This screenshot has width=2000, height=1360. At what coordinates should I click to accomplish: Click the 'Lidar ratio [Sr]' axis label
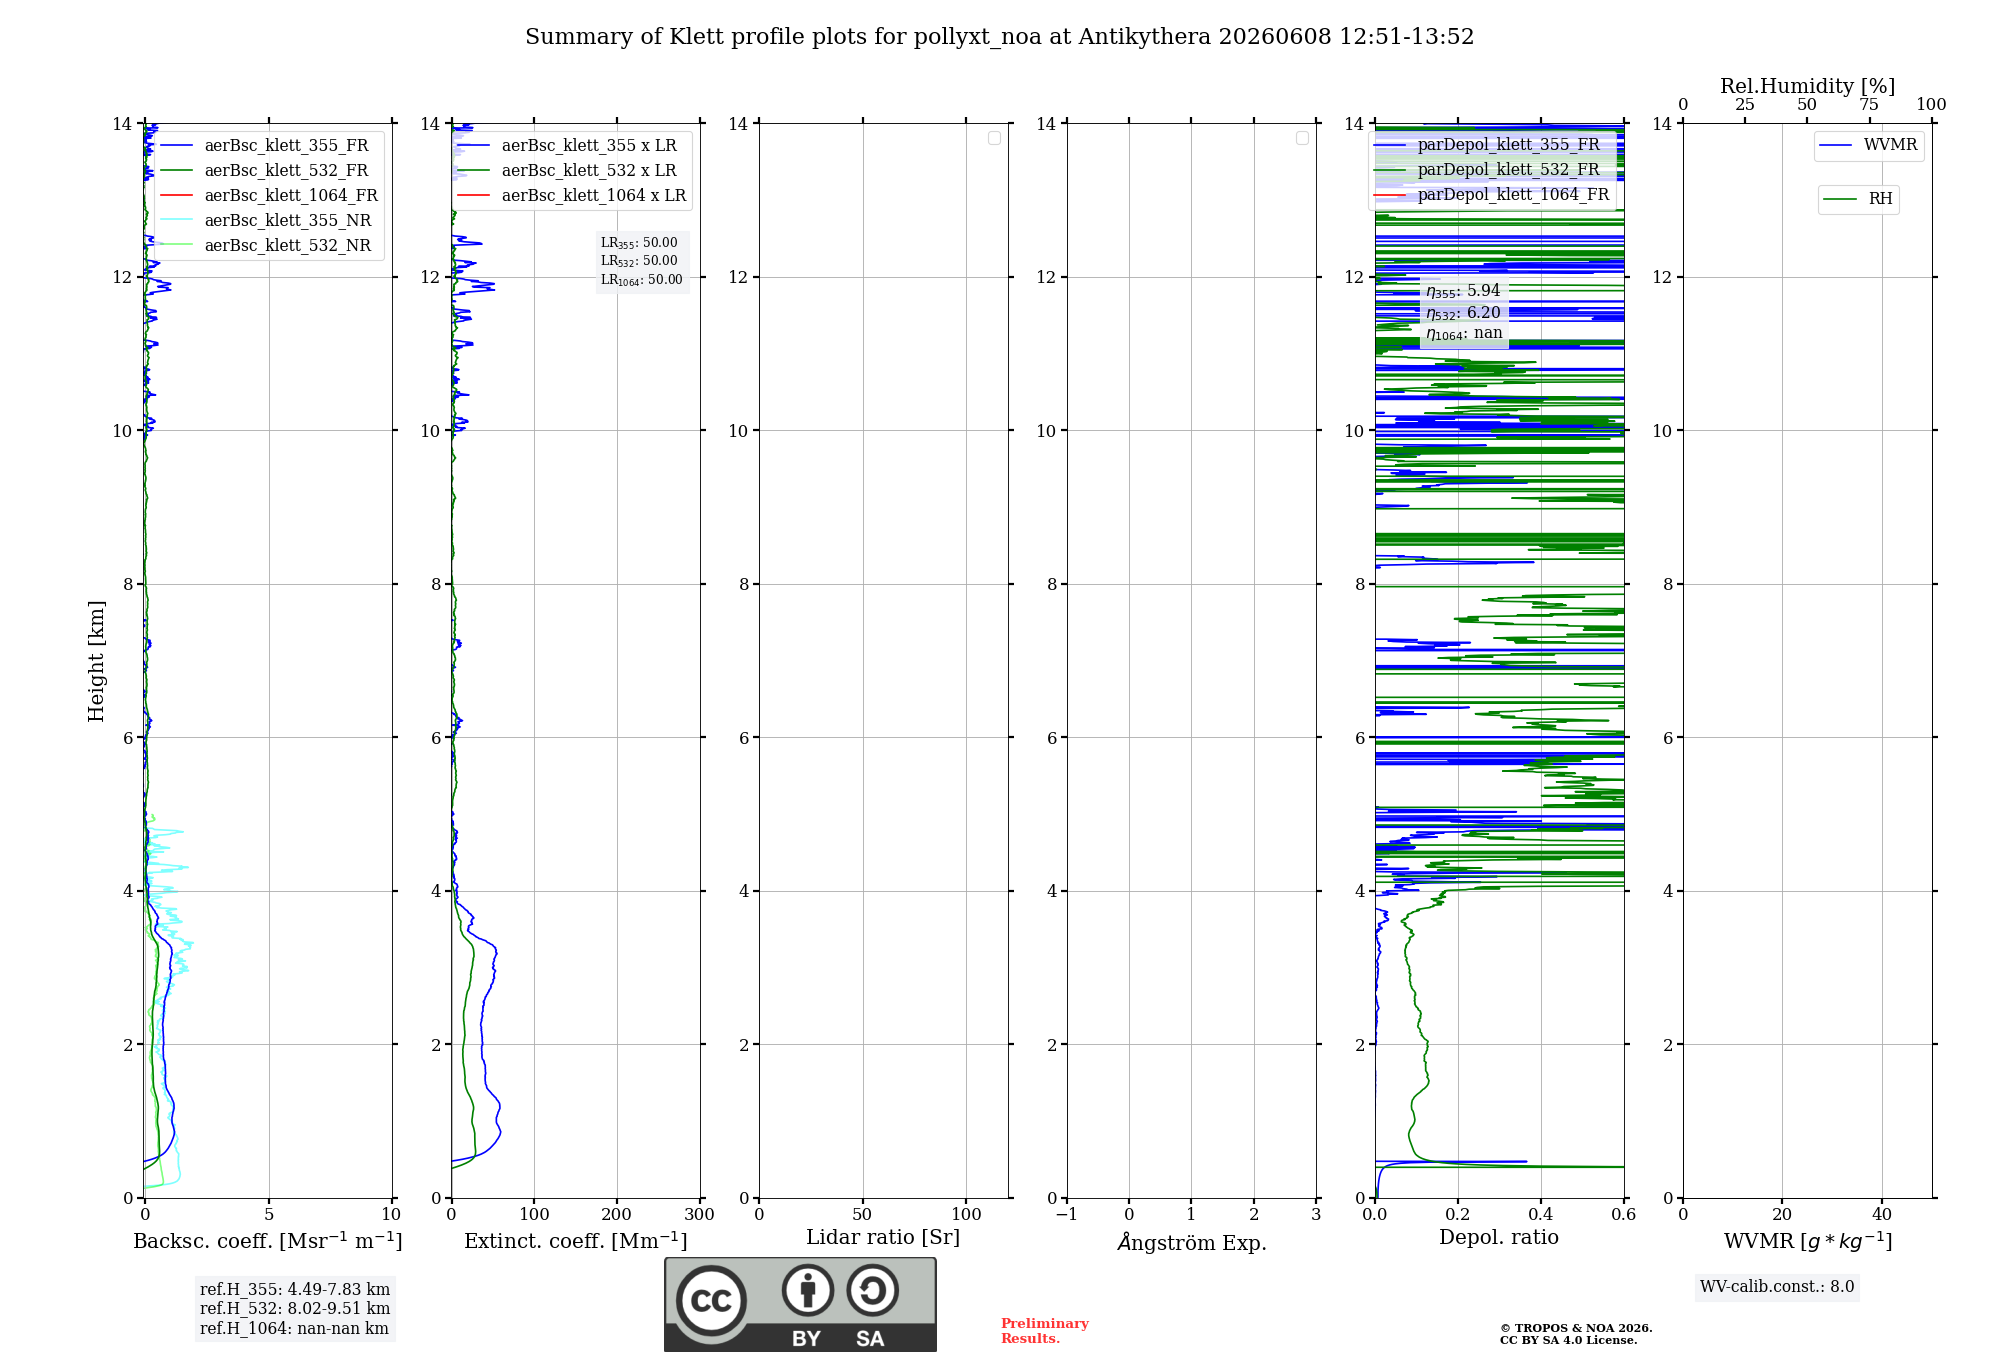click(x=883, y=1238)
